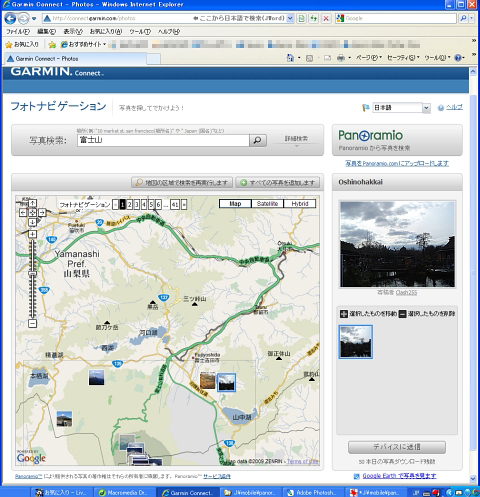Switch the map to Hybrid view
480x497 pixels.
click(x=300, y=204)
